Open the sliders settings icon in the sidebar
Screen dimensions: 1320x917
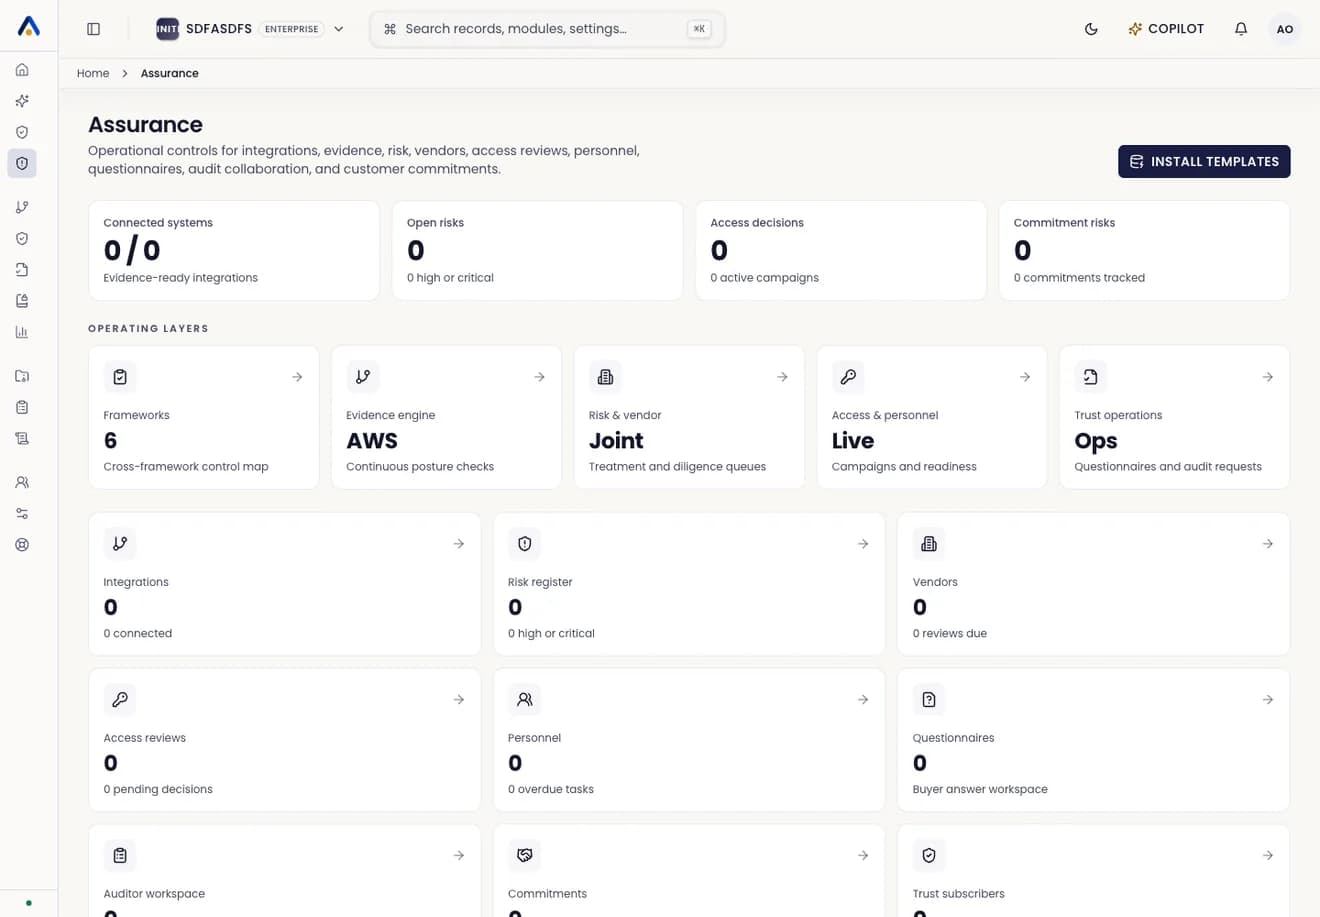pyautogui.click(x=22, y=513)
